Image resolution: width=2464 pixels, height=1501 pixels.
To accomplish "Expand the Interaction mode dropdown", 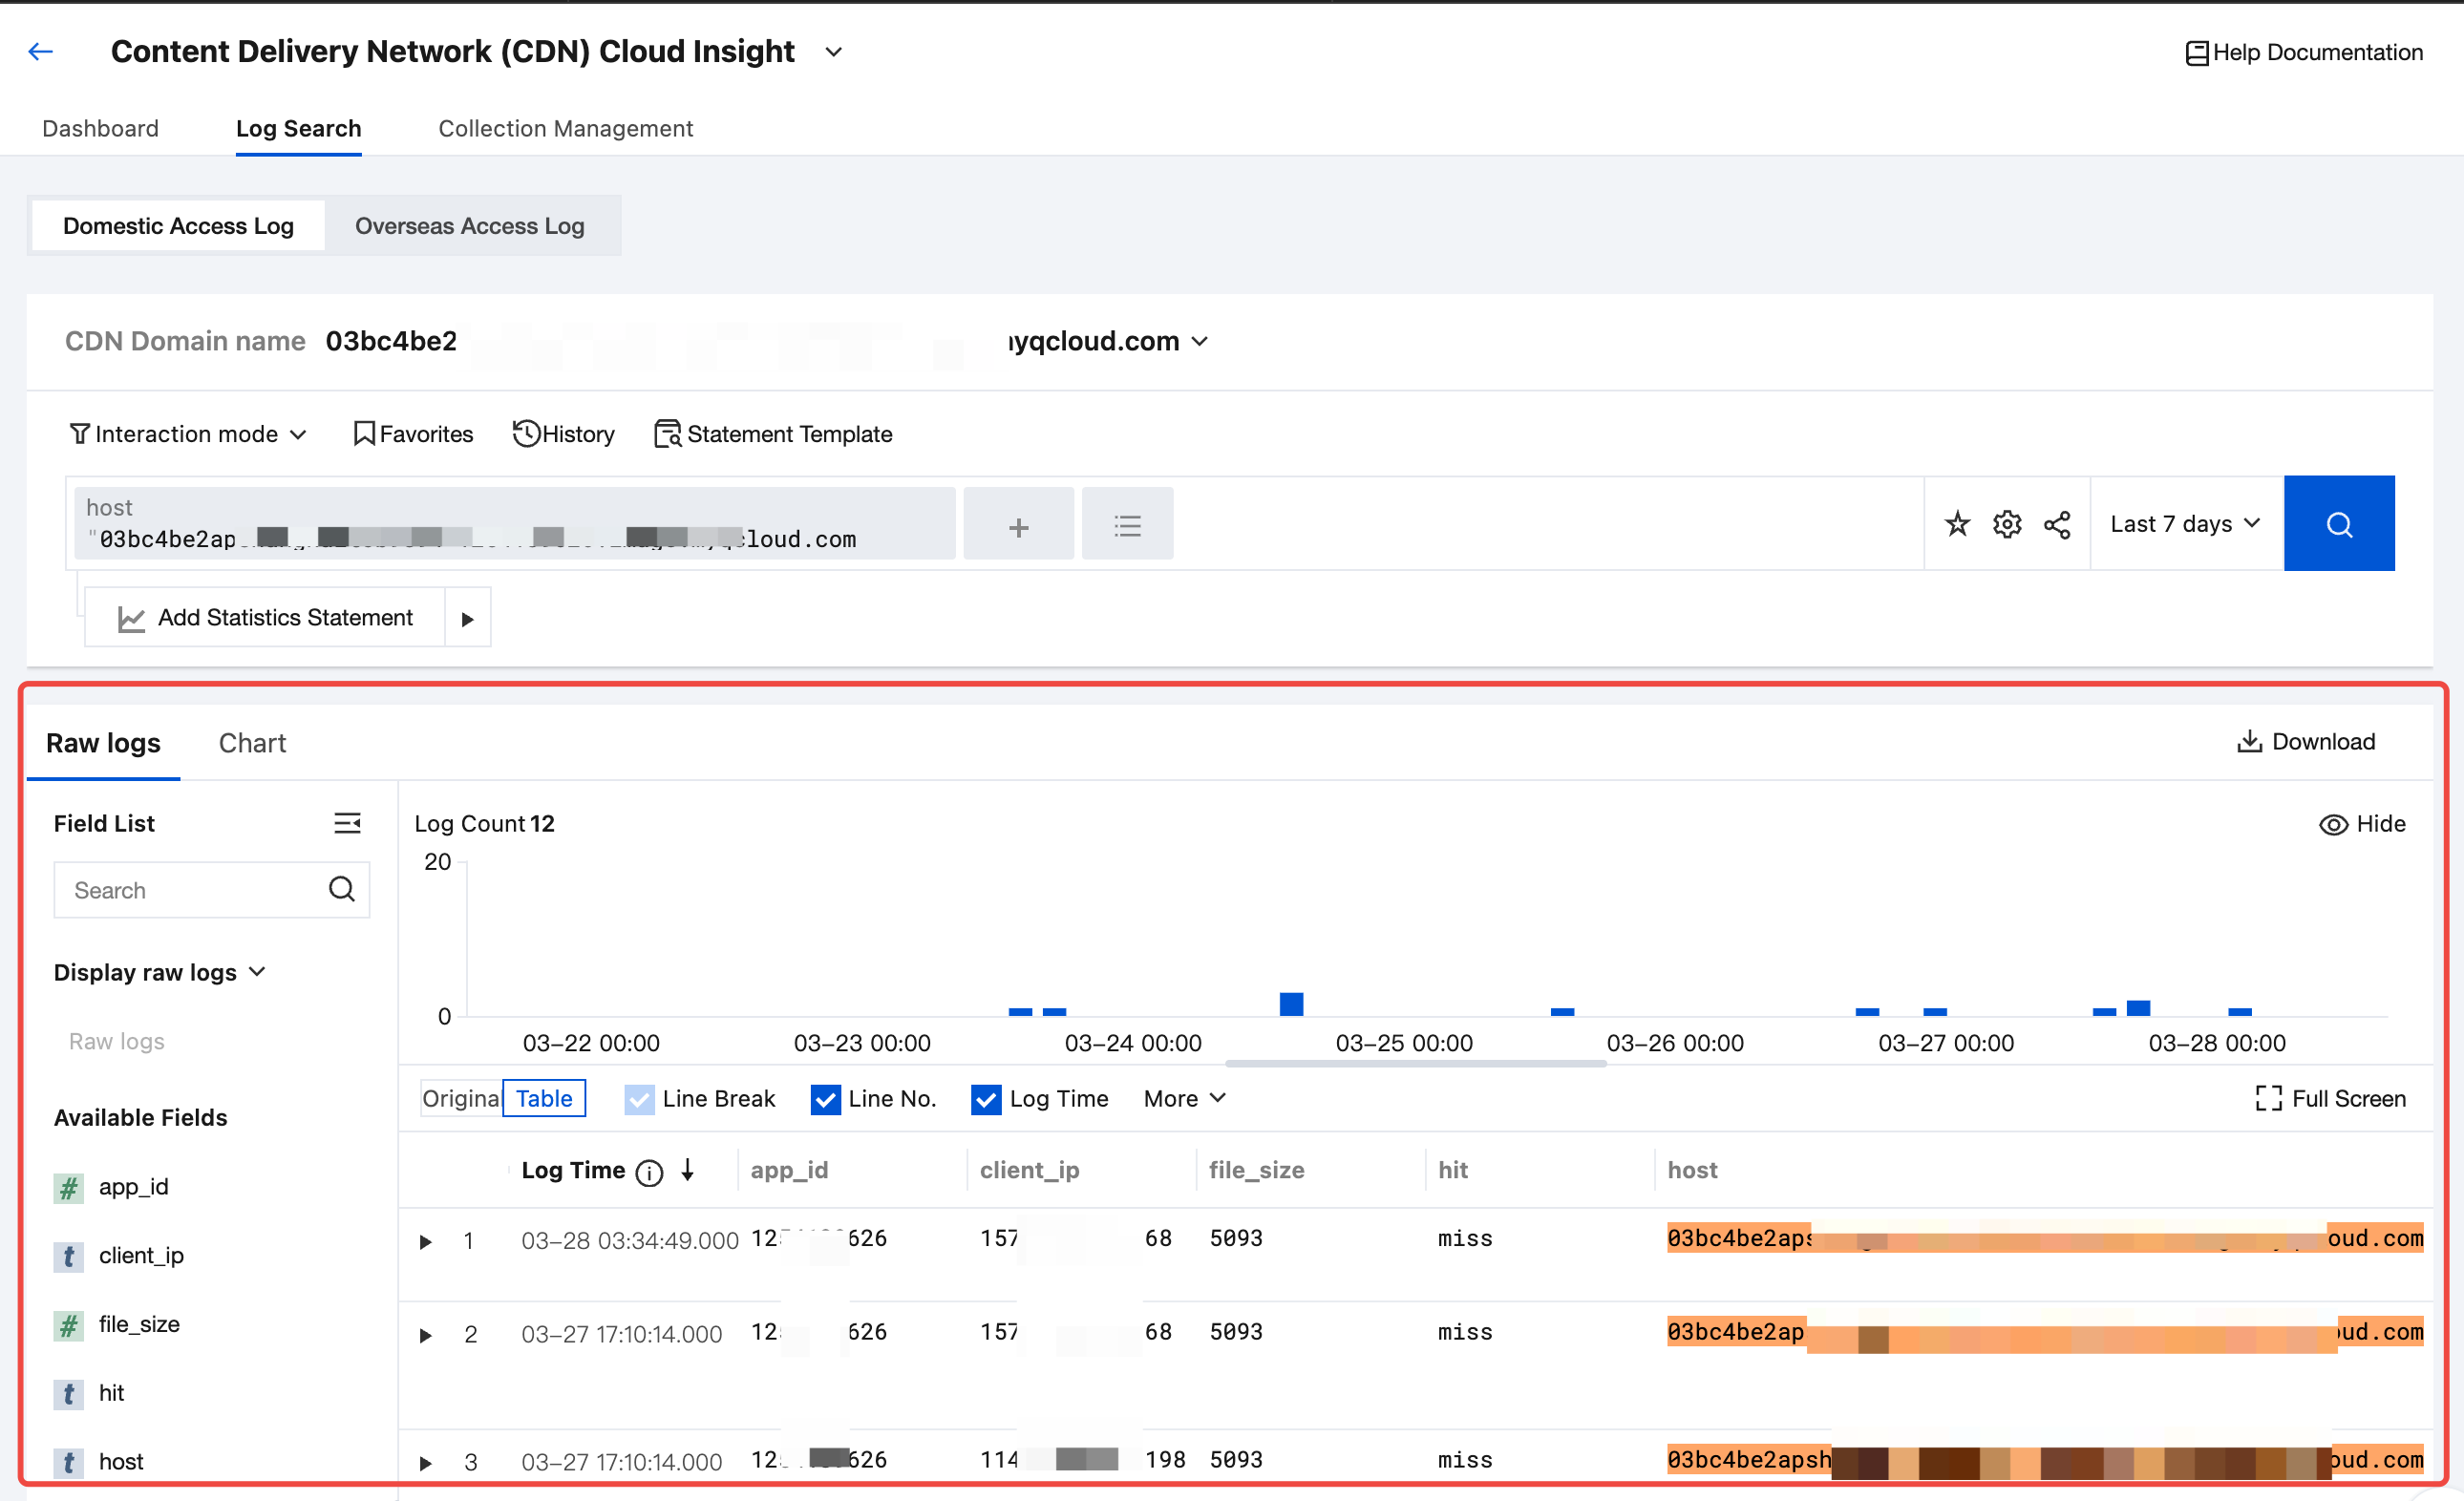I will 187,434.
